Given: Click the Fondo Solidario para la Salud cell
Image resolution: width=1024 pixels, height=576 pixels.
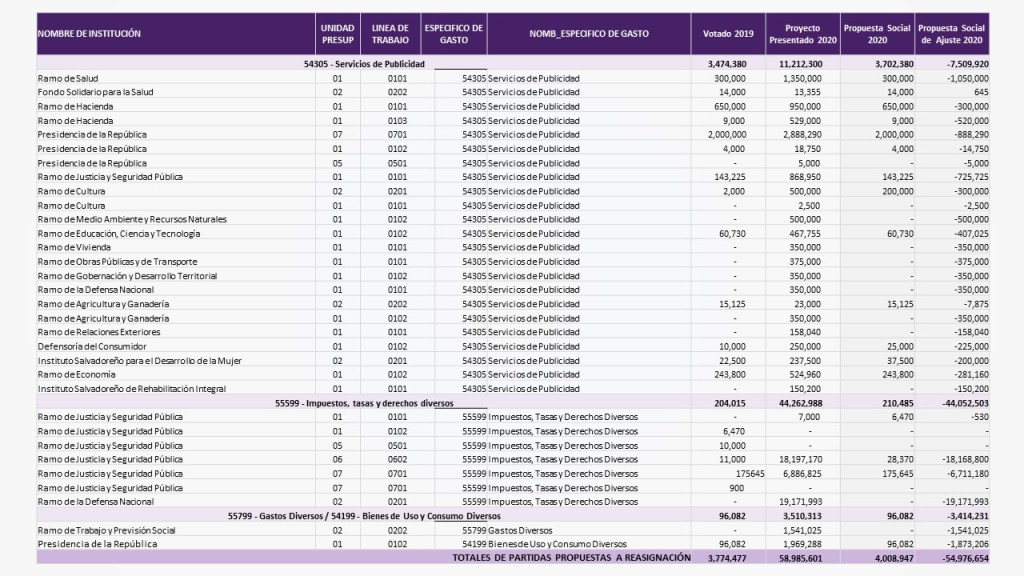Looking at the screenshot, I should click(95, 92).
